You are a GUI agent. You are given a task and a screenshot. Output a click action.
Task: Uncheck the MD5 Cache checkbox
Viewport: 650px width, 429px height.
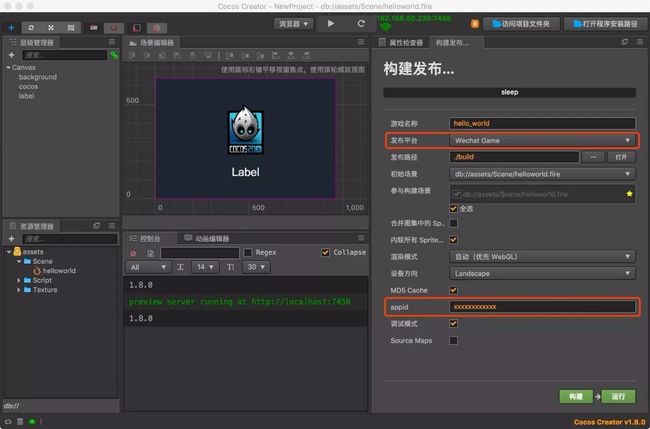454,289
